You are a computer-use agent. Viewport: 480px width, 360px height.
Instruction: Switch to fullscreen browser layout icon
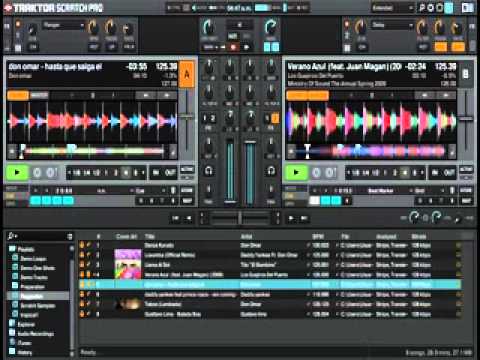coord(468,8)
